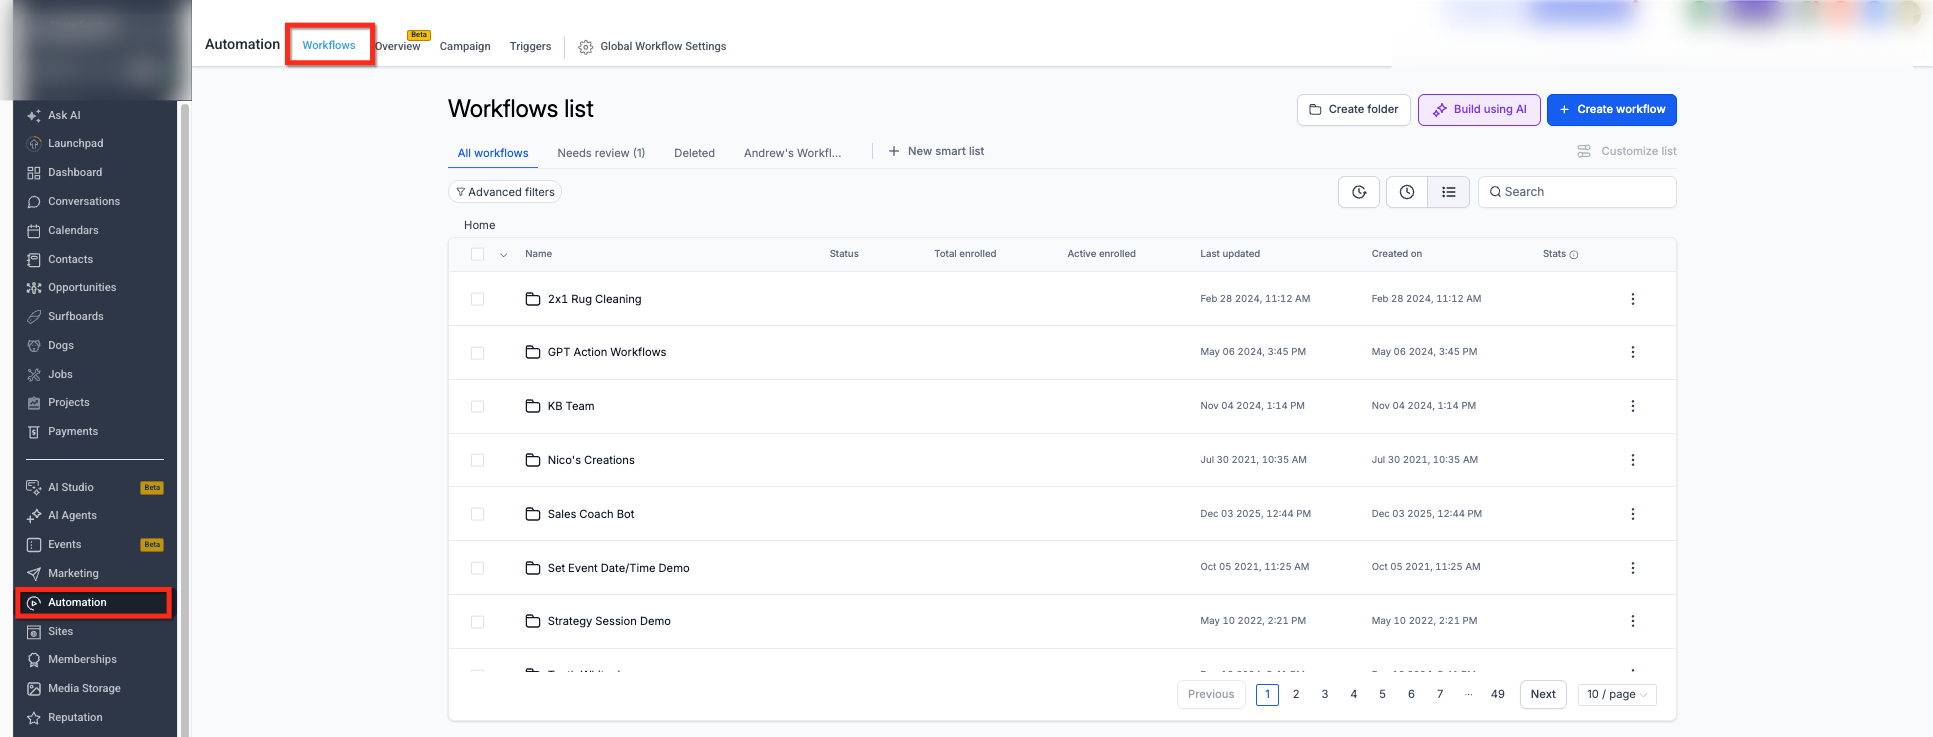Image resolution: width=1933 pixels, height=737 pixels.
Task: Switch to the Overview tab
Action: 398,46
